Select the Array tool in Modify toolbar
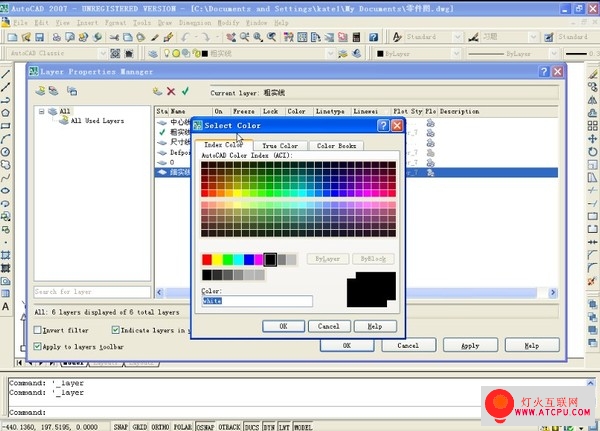Viewport: 600px width, 431px height. click(x=592, y=126)
